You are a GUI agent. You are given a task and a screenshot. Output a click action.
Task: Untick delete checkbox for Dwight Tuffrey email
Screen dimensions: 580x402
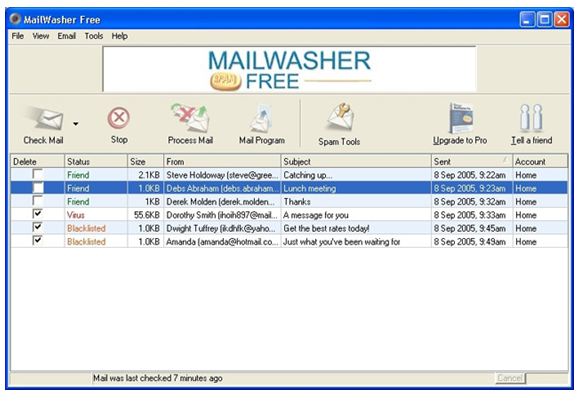coord(37,227)
